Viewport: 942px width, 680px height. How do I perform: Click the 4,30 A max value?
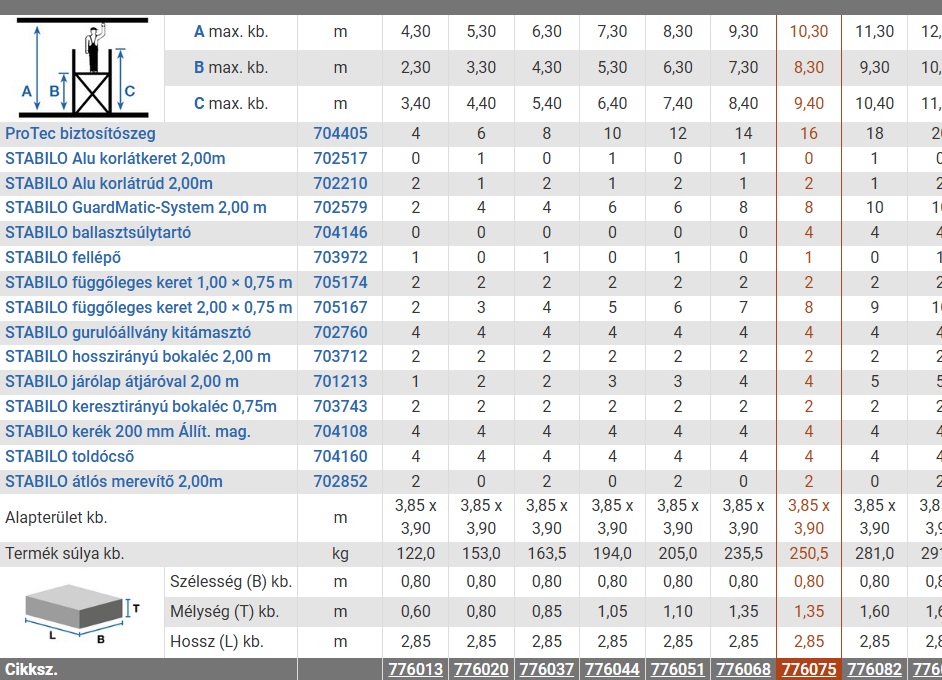click(416, 31)
